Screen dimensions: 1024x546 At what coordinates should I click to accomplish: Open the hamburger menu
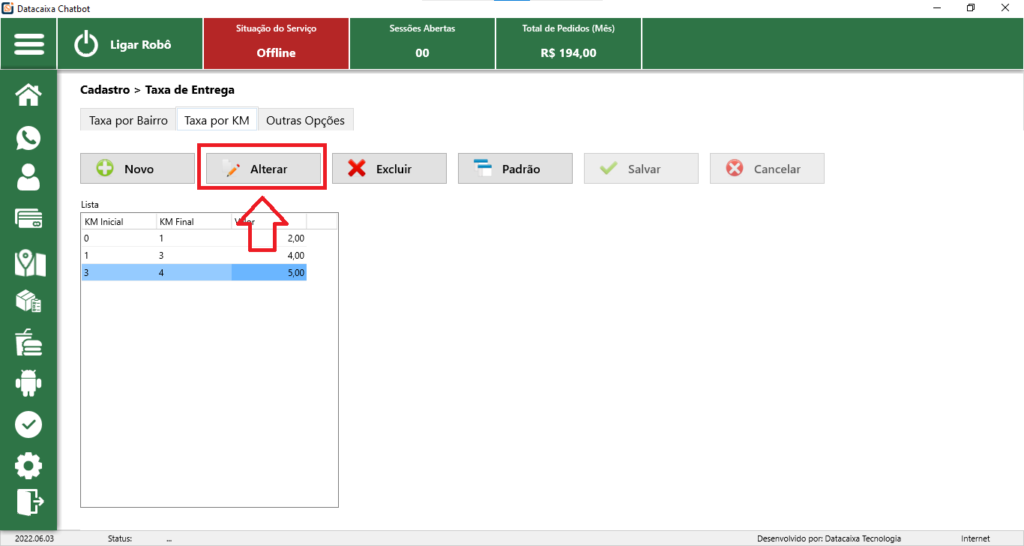point(29,45)
